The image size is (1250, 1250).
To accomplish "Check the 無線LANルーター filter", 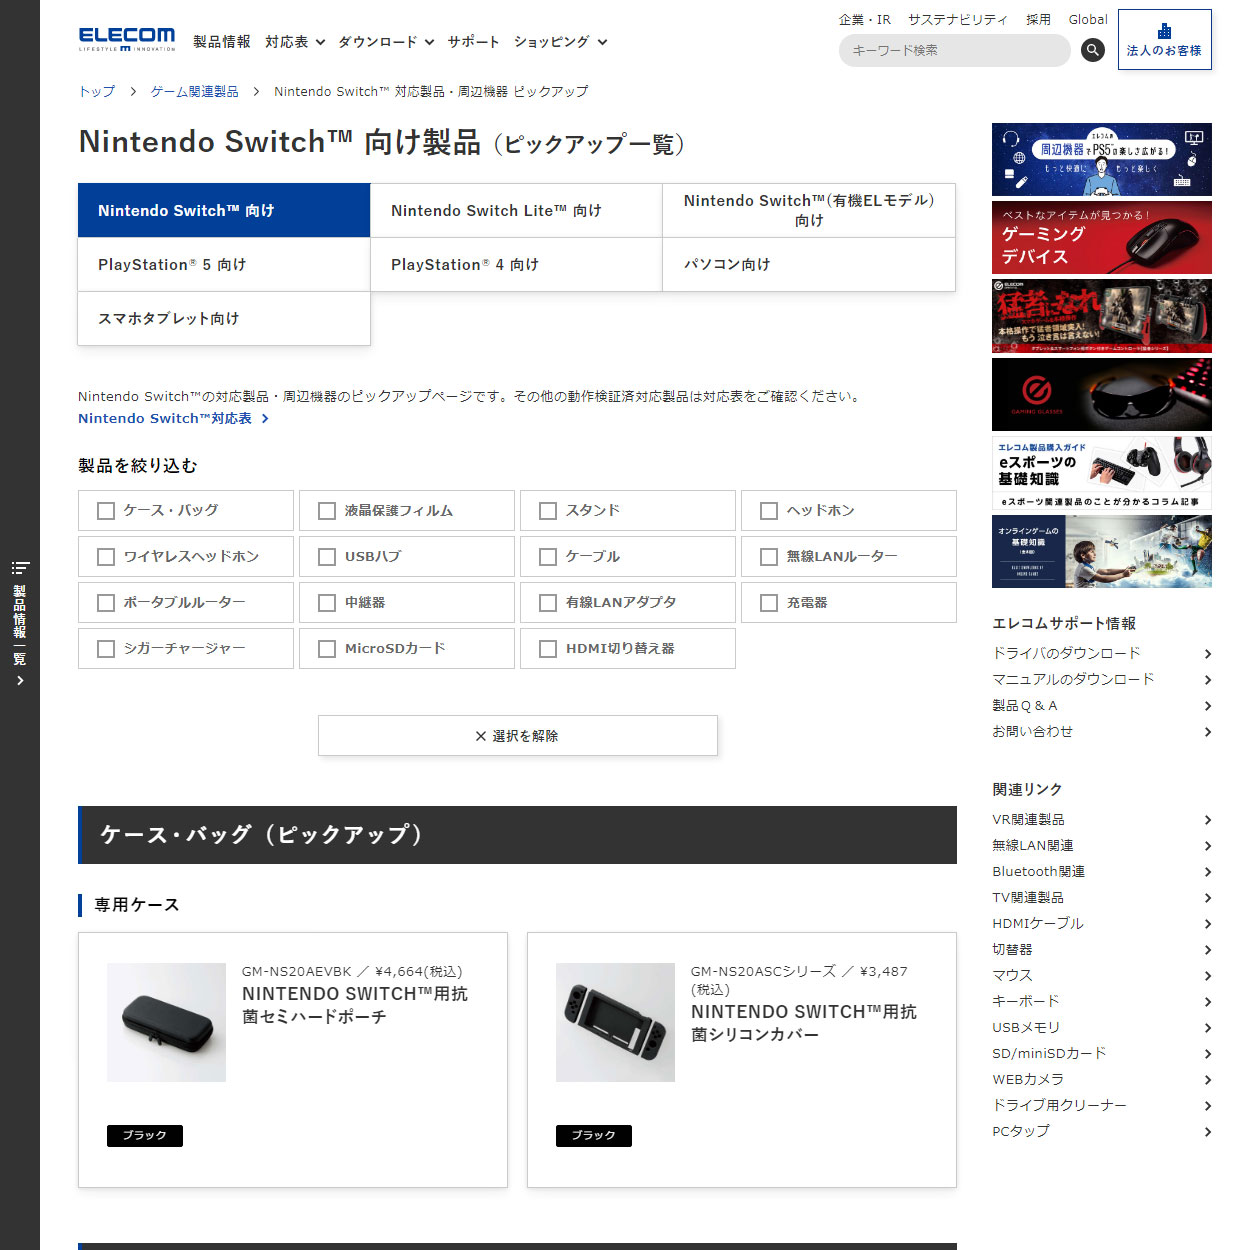I will click(769, 557).
